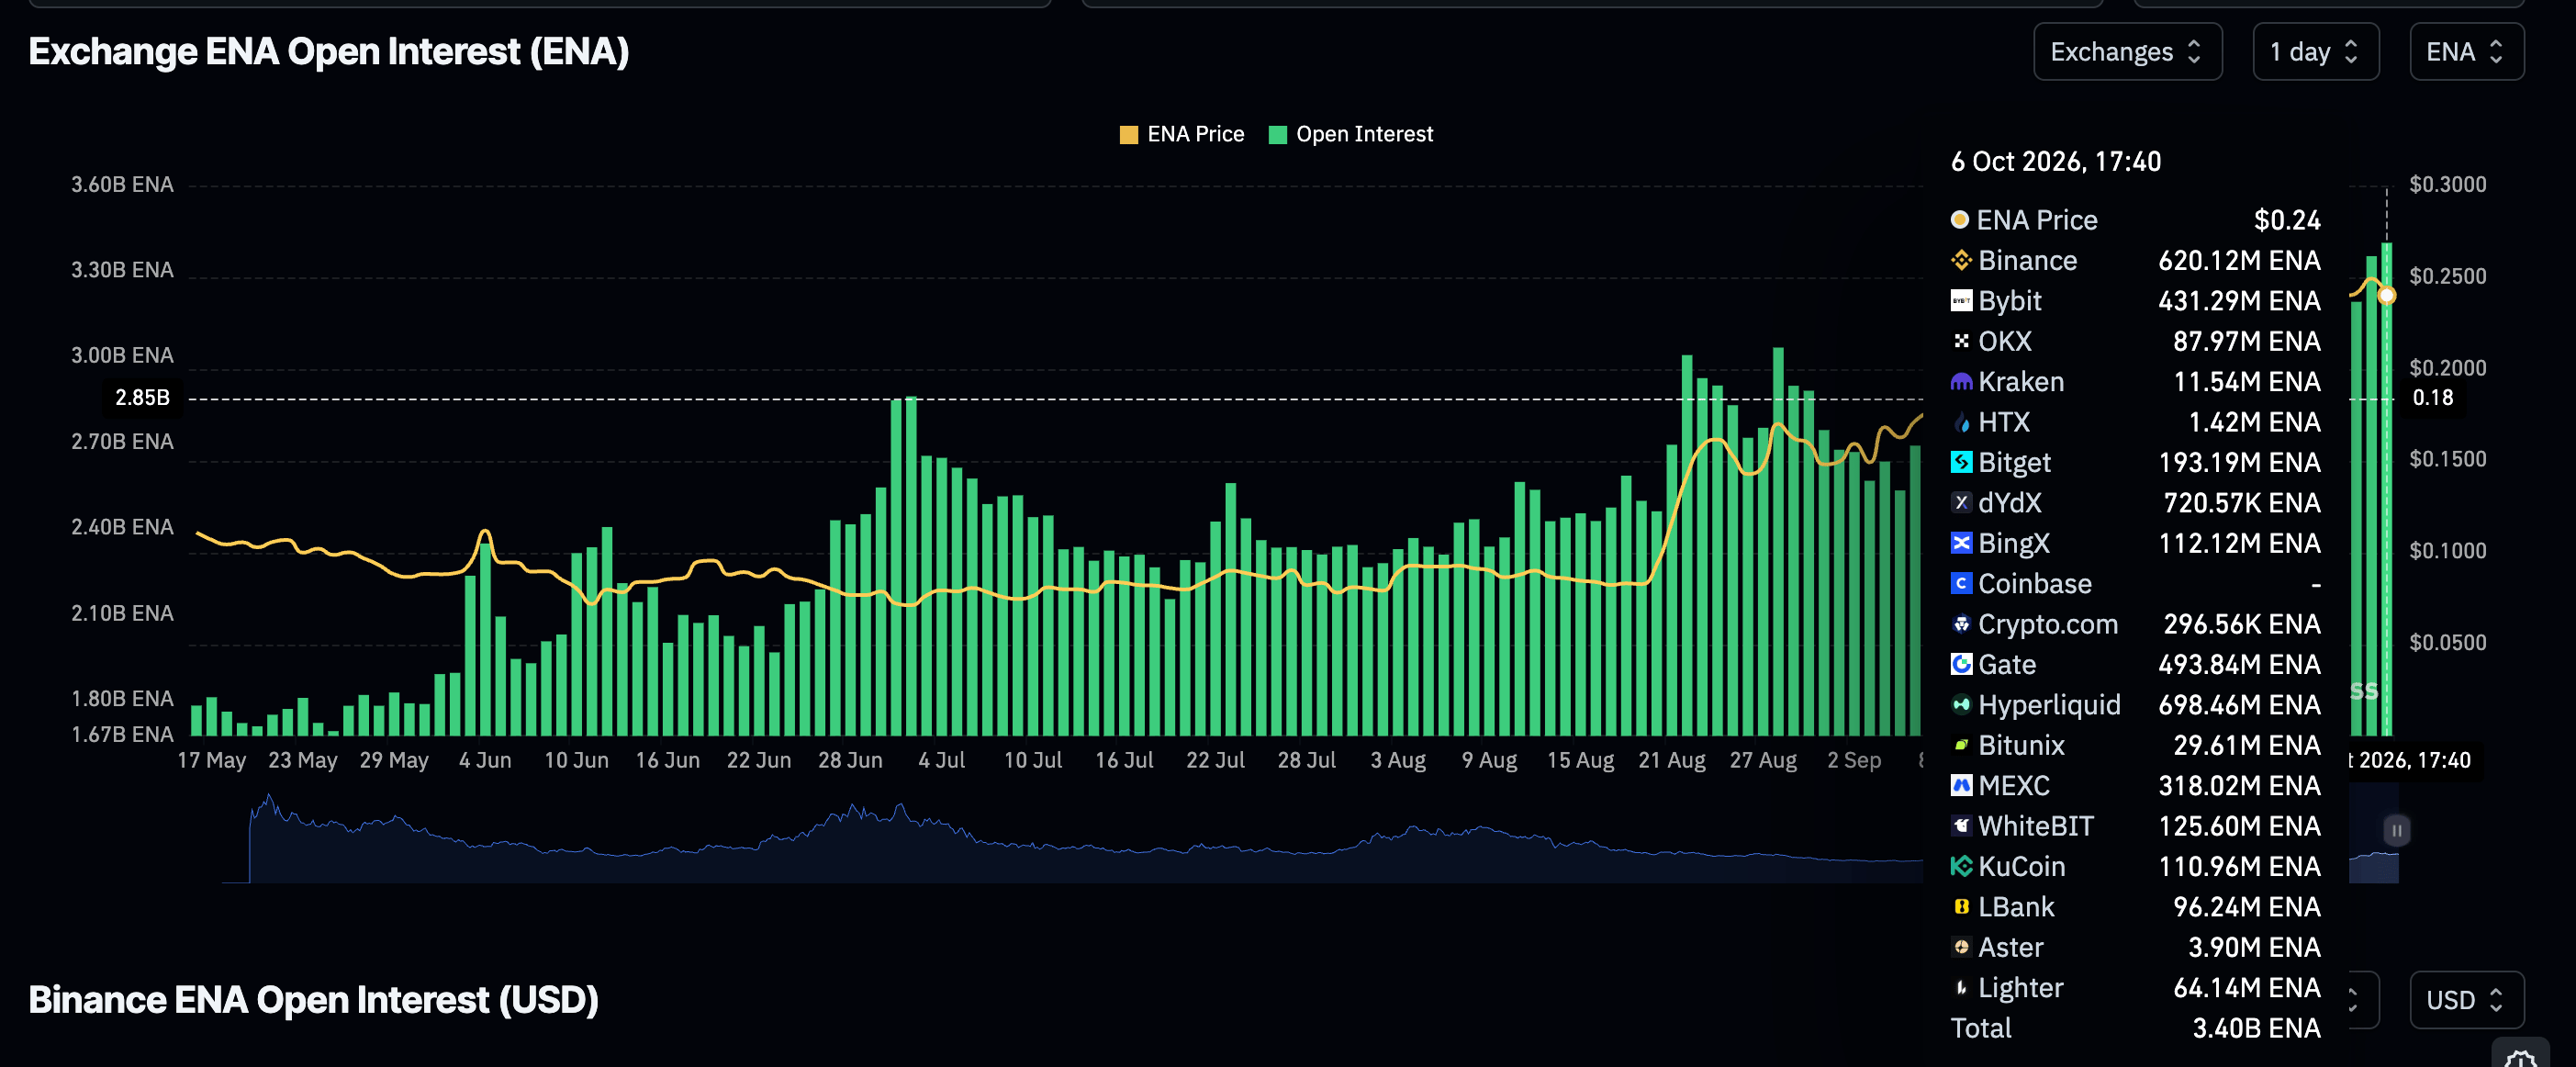Image resolution: width=2576 pixels, height=1067 pixels.
Task: Click the Coinbase logo in tooltip
Action: (1961, 583)
